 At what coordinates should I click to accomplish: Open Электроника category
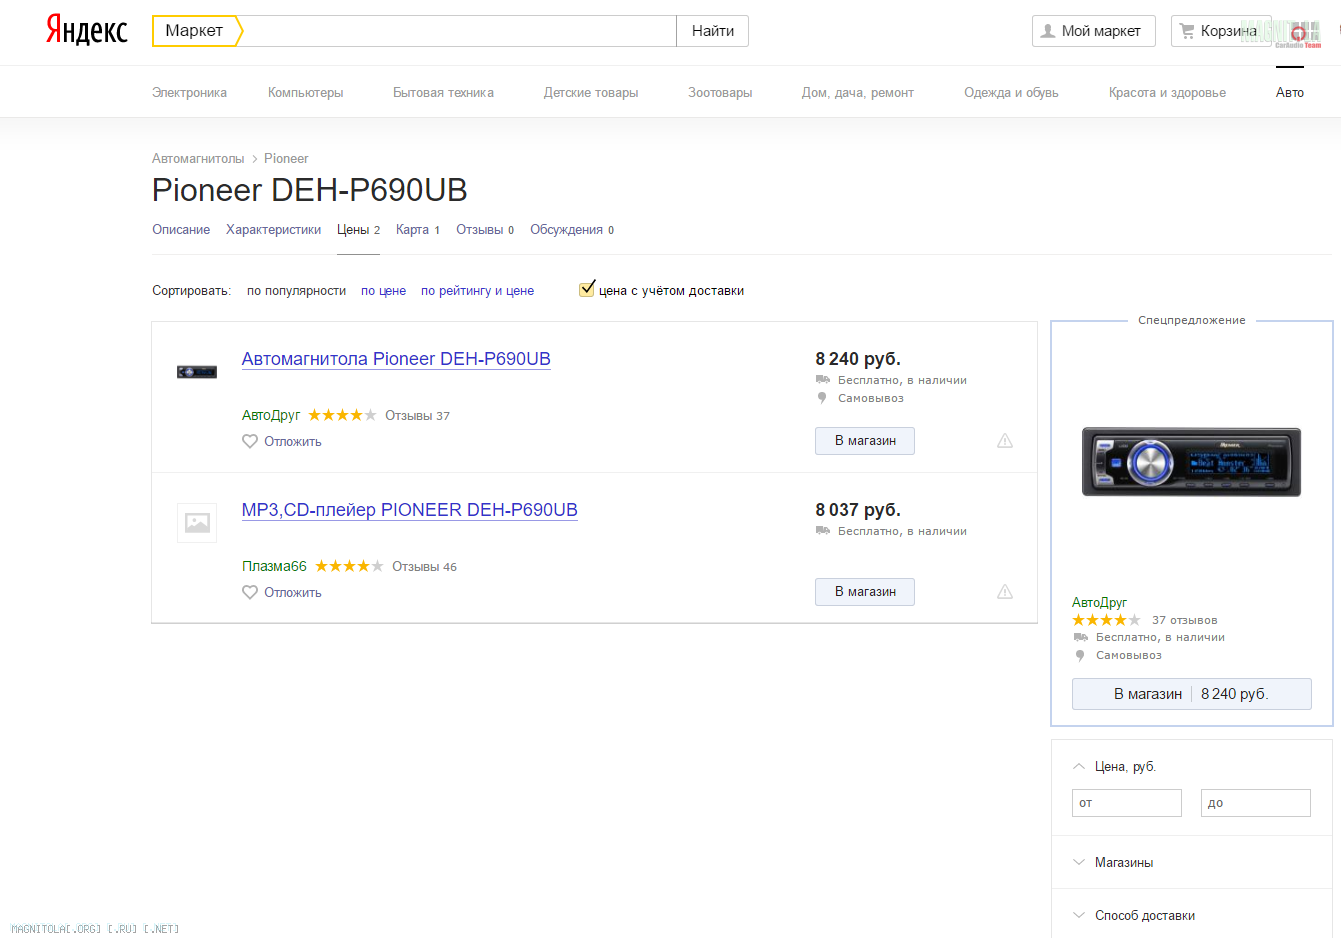[x=189, y=92]
